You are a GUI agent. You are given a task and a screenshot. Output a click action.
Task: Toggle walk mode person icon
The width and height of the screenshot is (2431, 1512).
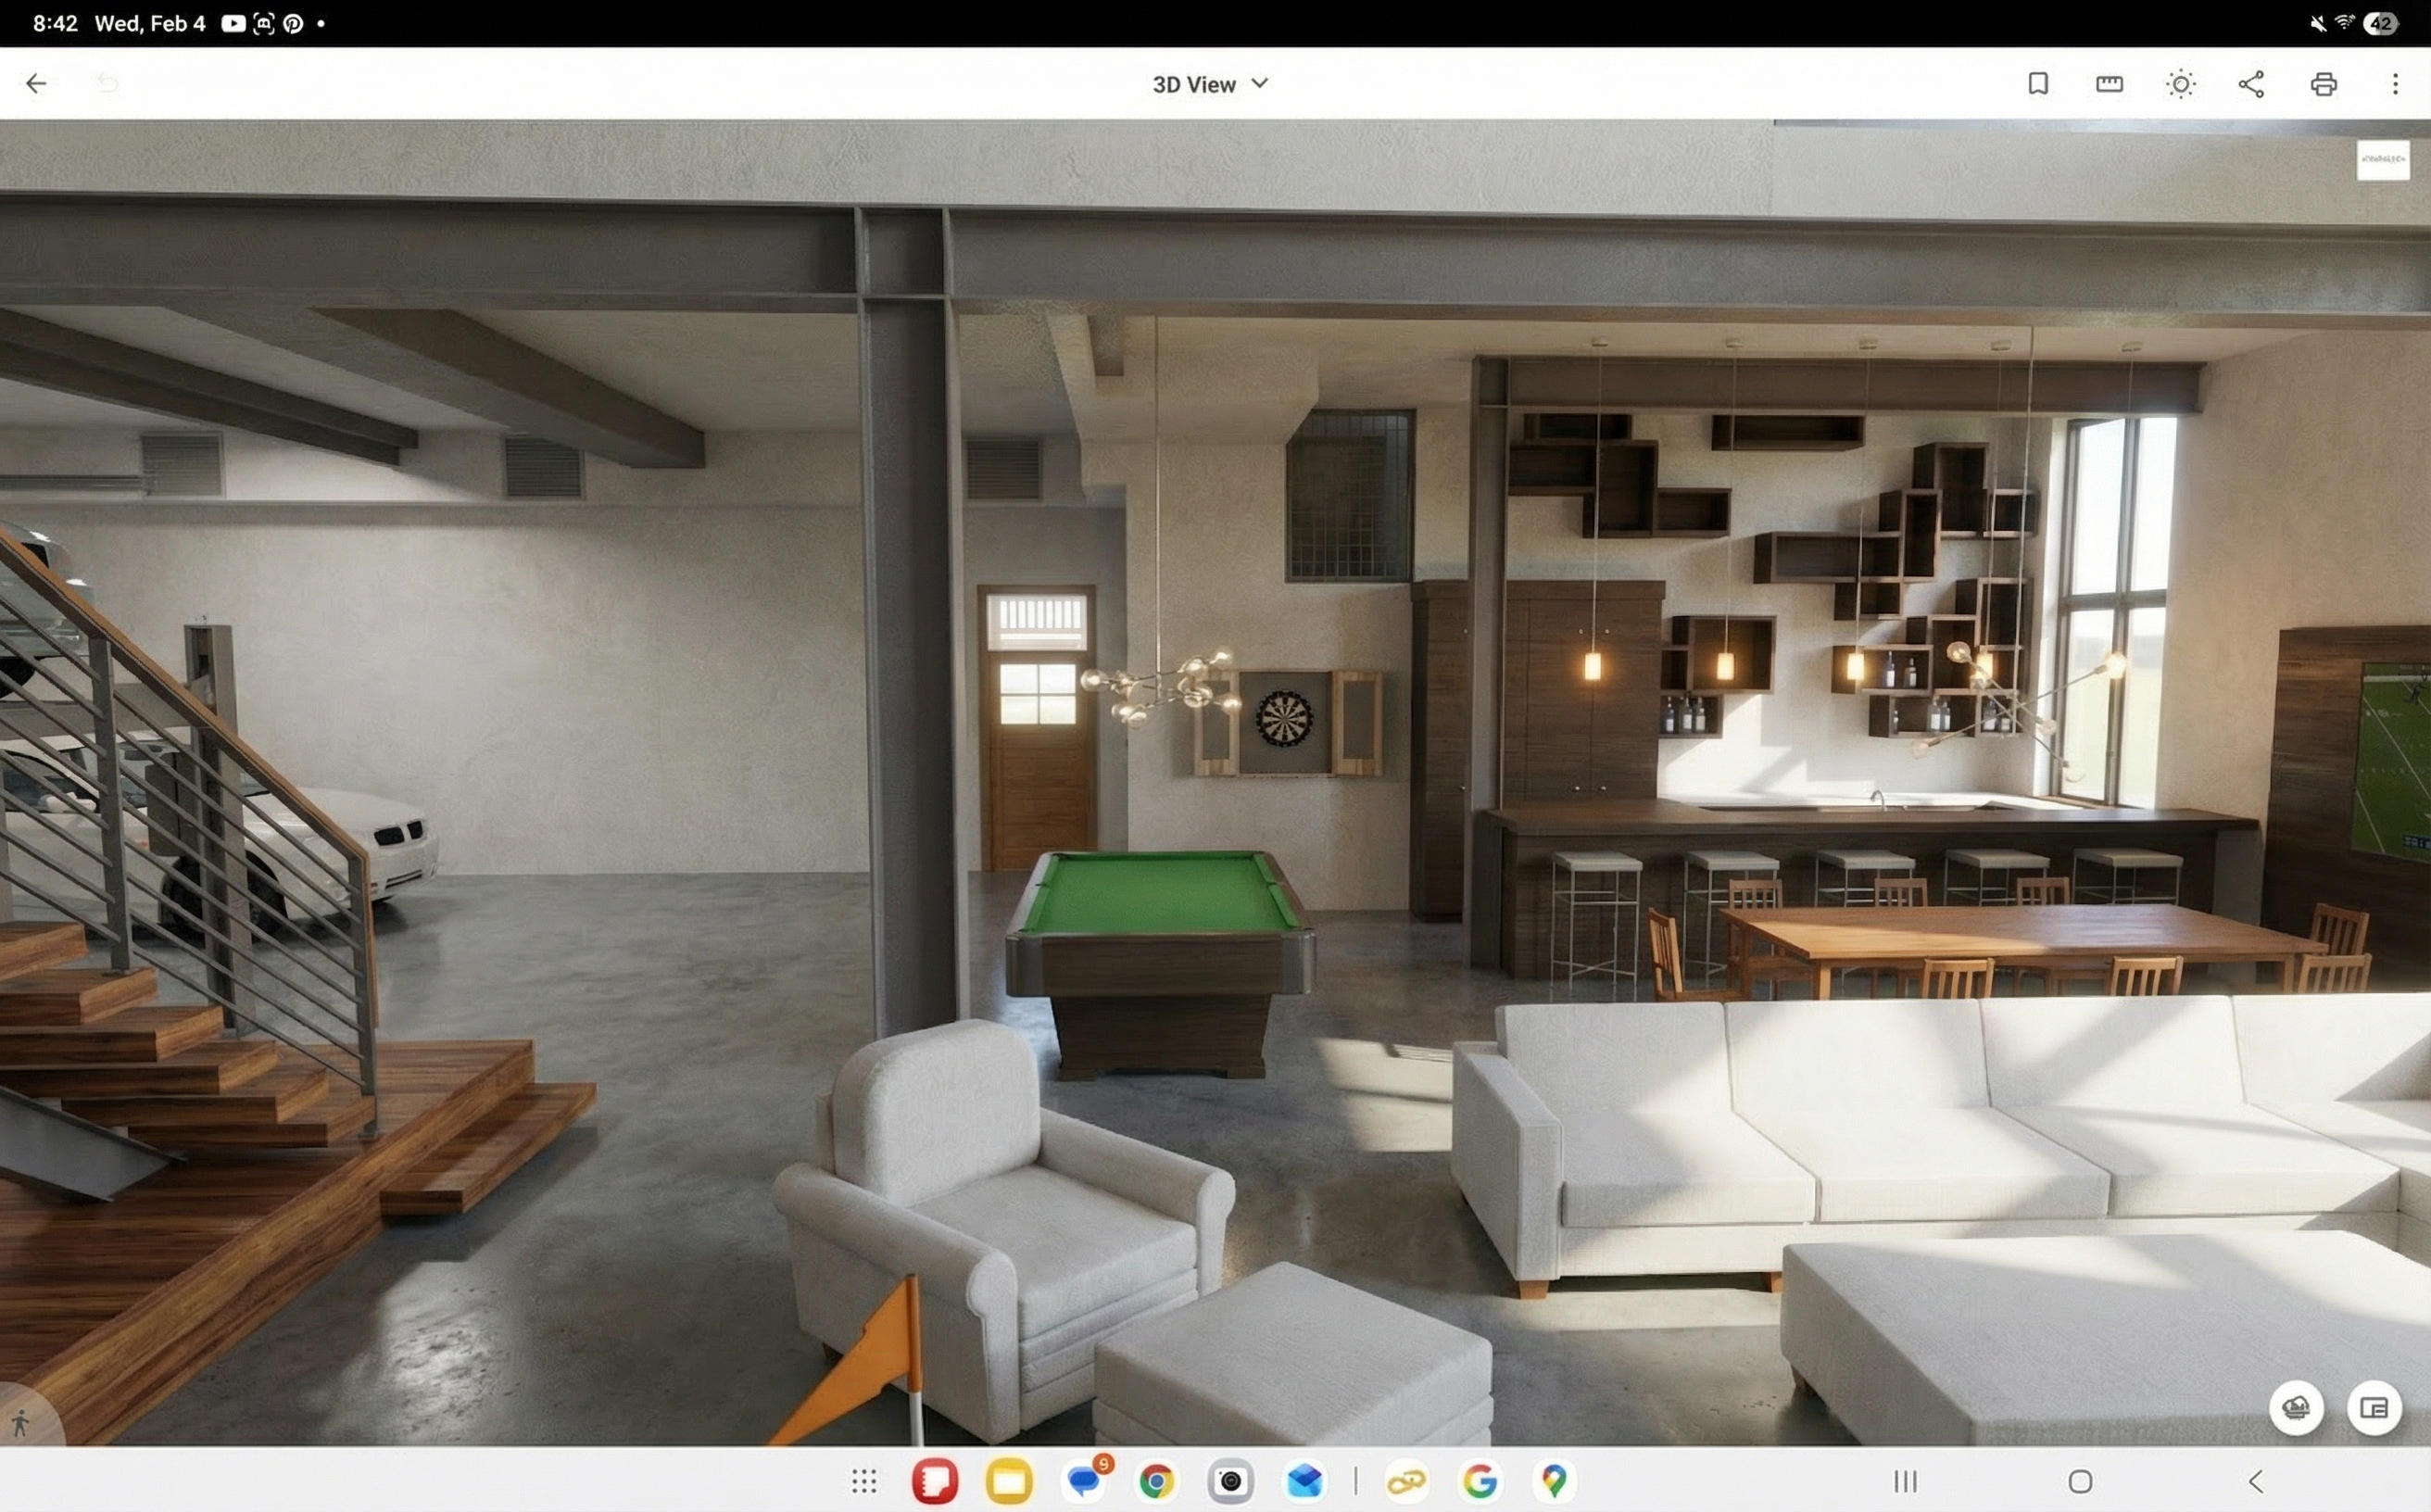[x=21, y=1423]
